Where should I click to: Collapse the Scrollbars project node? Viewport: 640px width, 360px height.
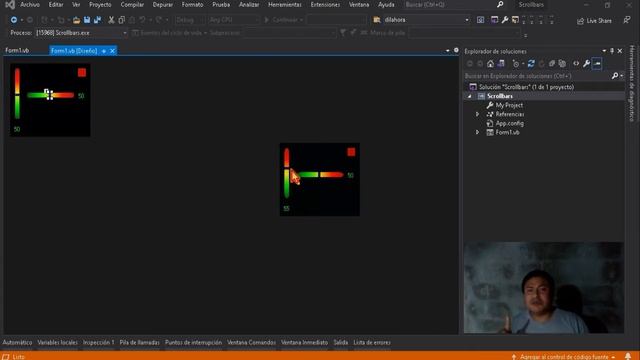tap(470, 96)
